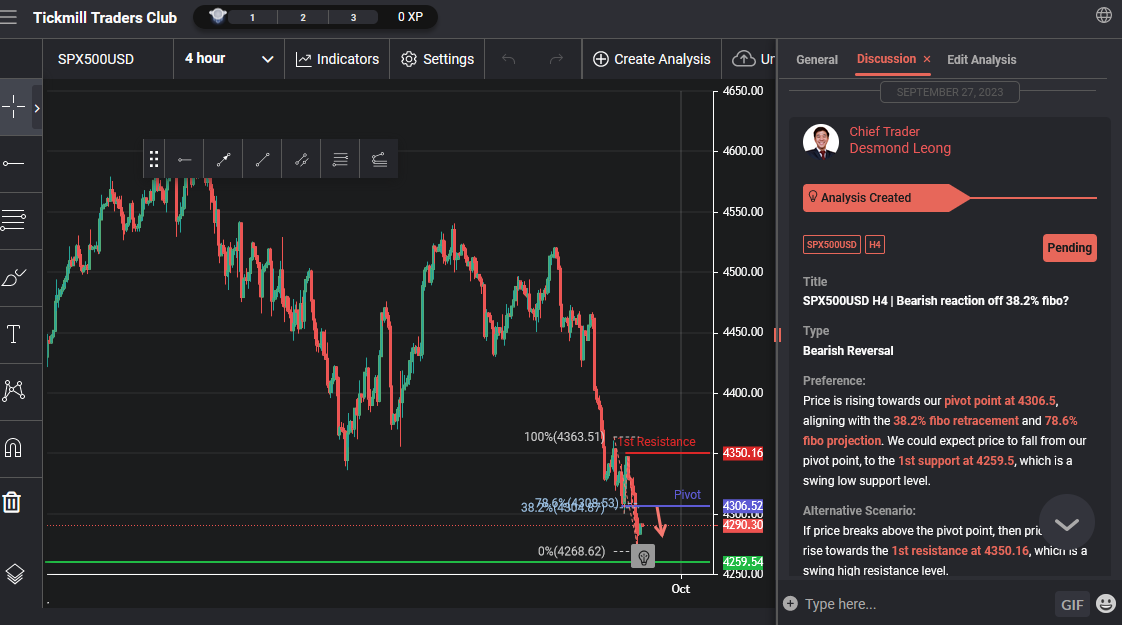Close the Discussion tab
This screenshot has height=625, width=1122.
tap(927, 59)
